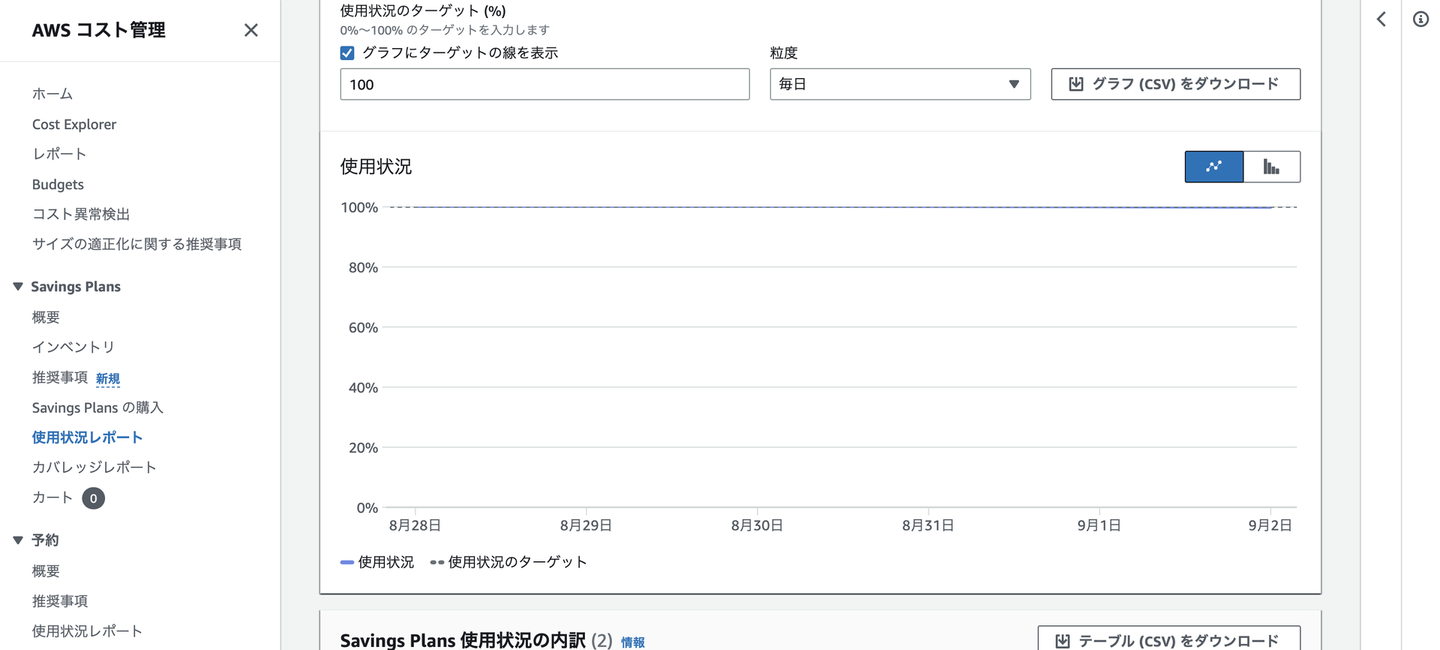Open 使用状況レポート under 予約

[x=87, y=631]
